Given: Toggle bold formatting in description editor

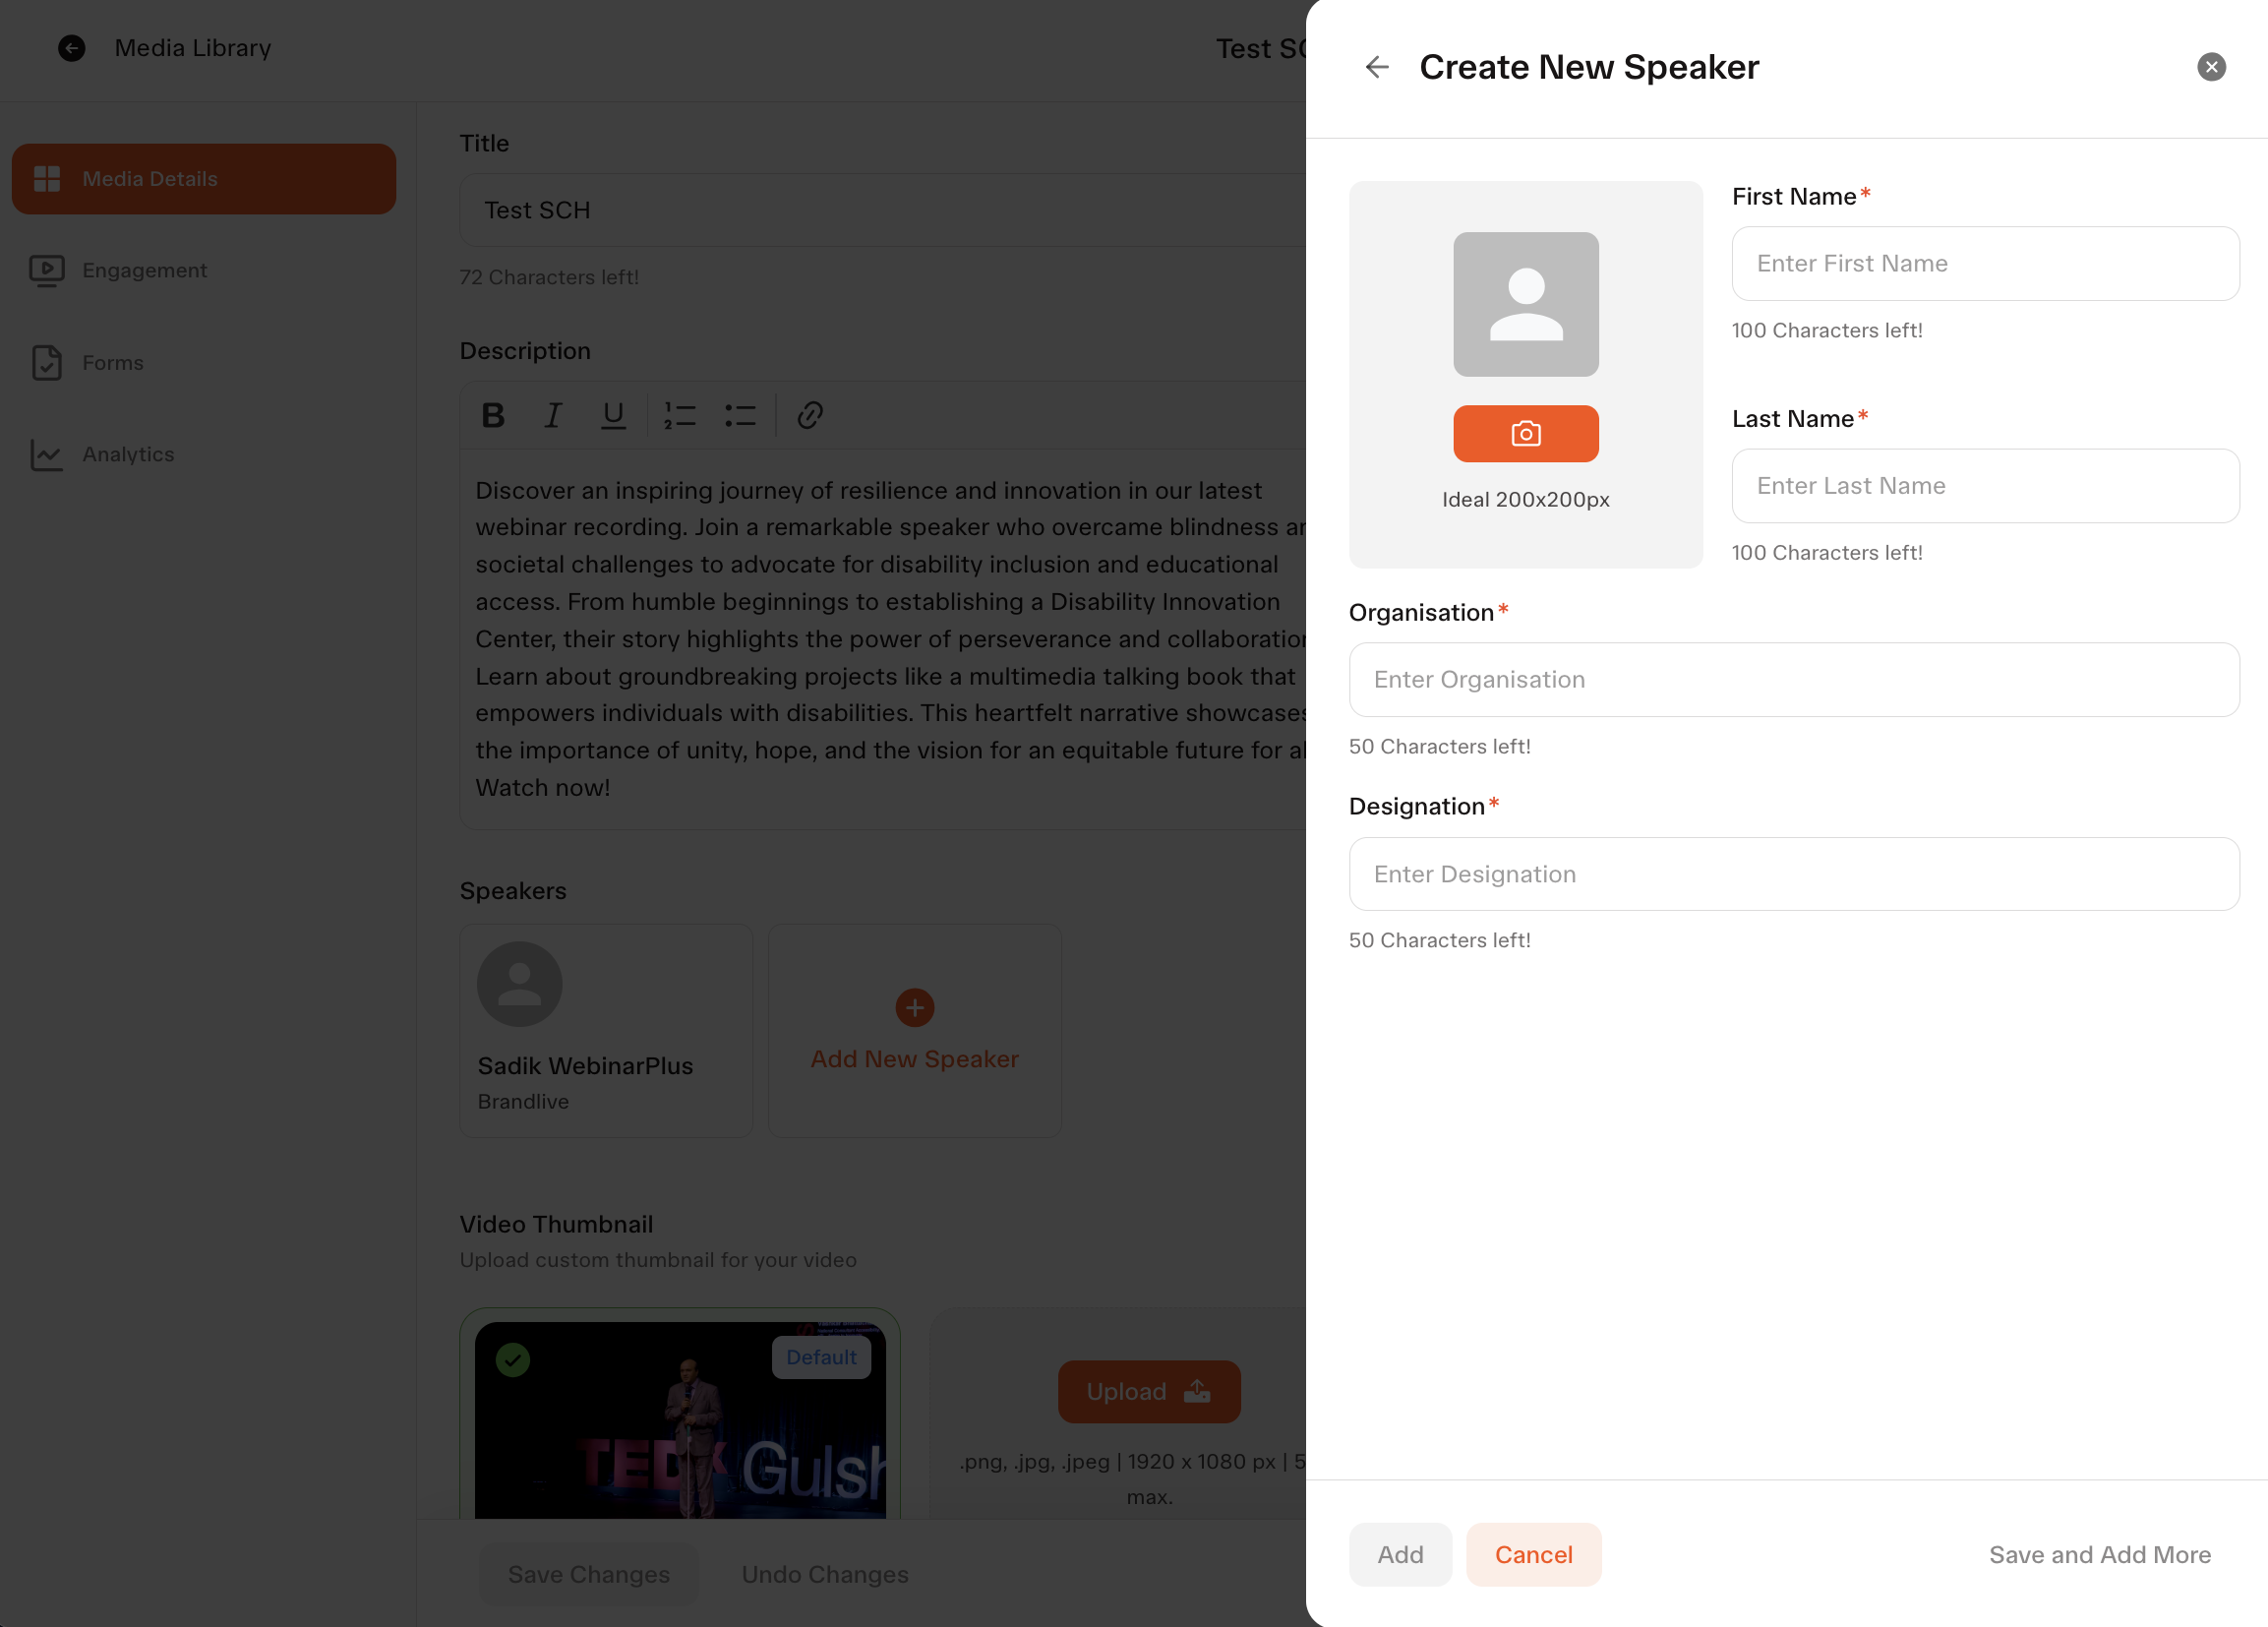Looking at the screenshot, I should tap(493, 415).
